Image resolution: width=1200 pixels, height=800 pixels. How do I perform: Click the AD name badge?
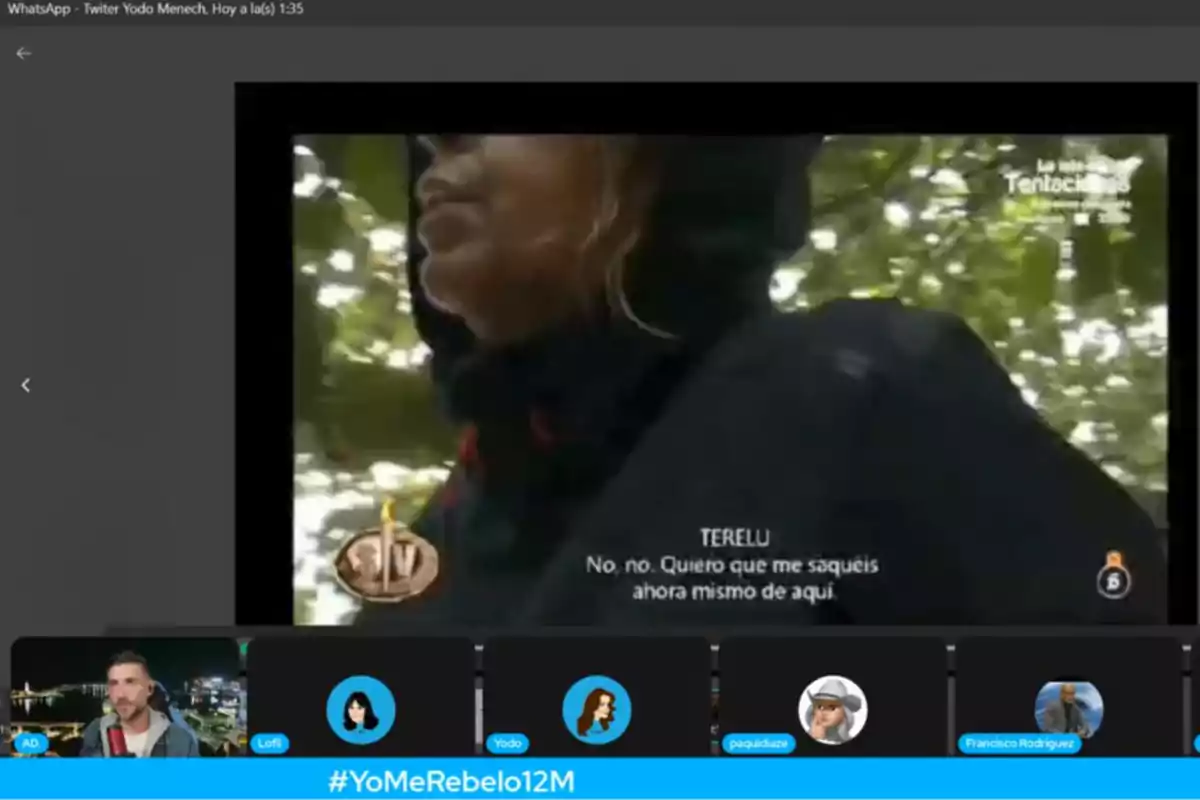pos(31,743)
